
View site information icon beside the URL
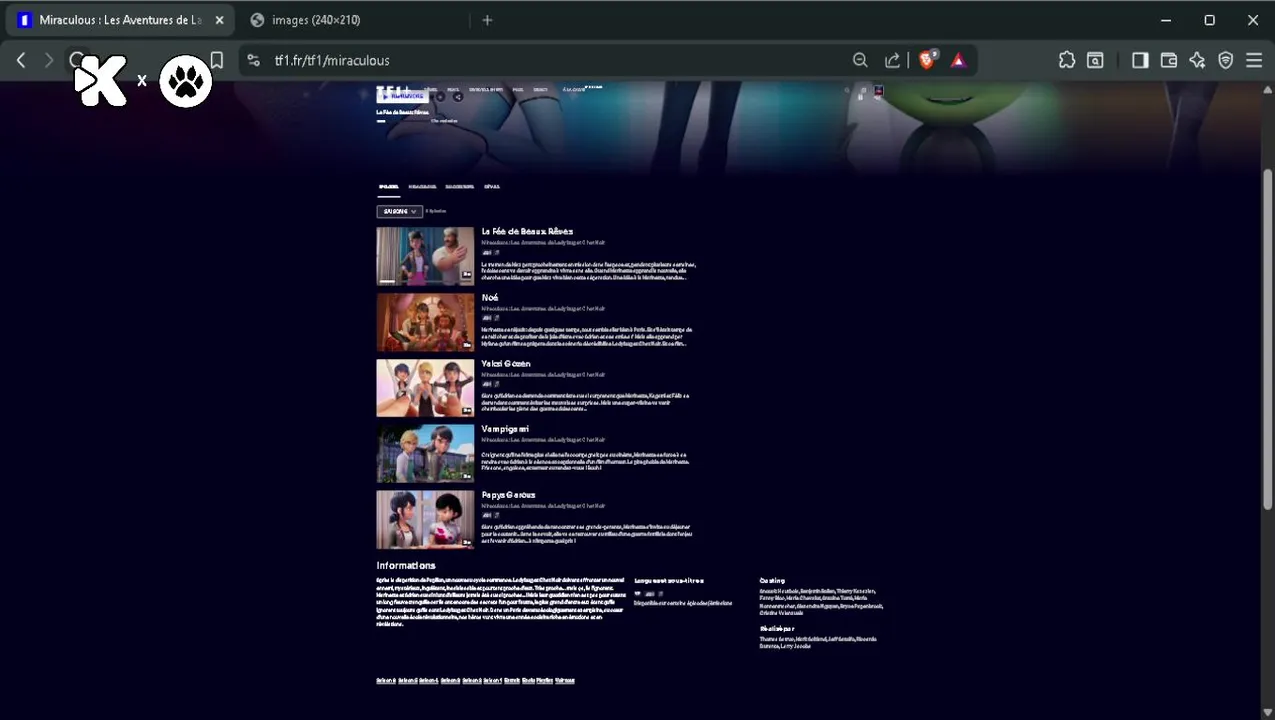click(x=253, y=60)
